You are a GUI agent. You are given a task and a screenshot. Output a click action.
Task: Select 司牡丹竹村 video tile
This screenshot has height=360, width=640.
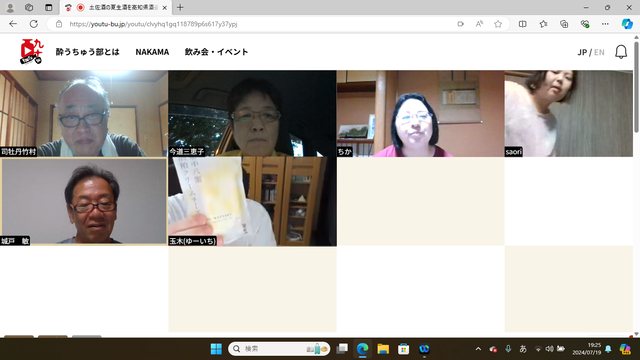point(84,113)
